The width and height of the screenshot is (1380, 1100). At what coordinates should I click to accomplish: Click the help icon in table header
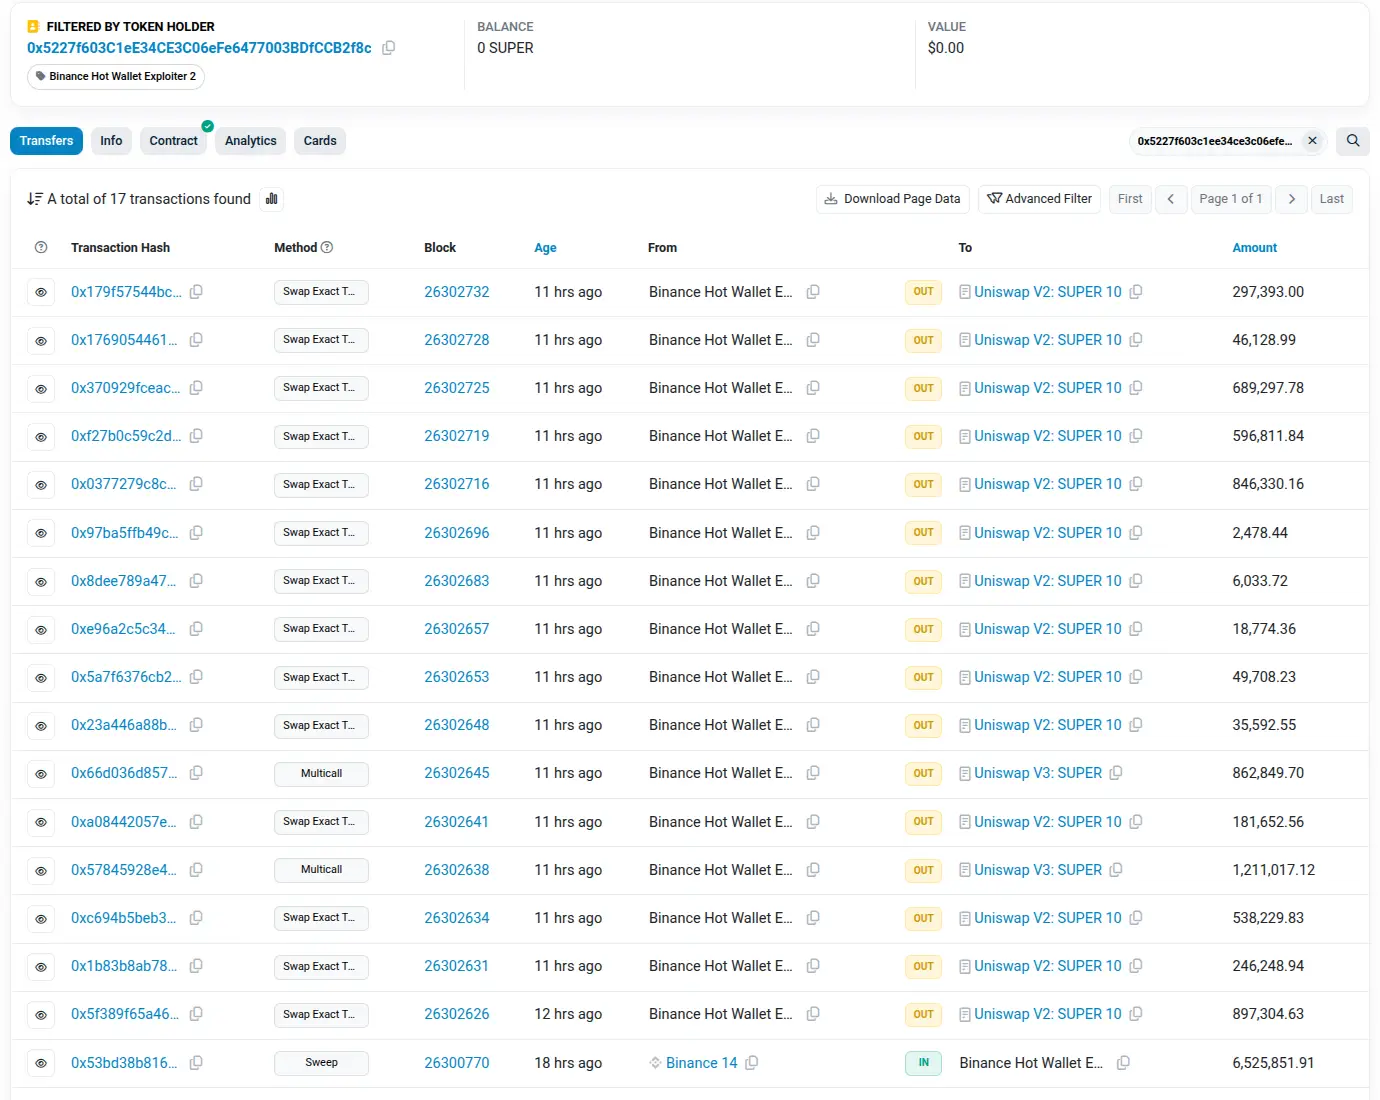point(41,248)
